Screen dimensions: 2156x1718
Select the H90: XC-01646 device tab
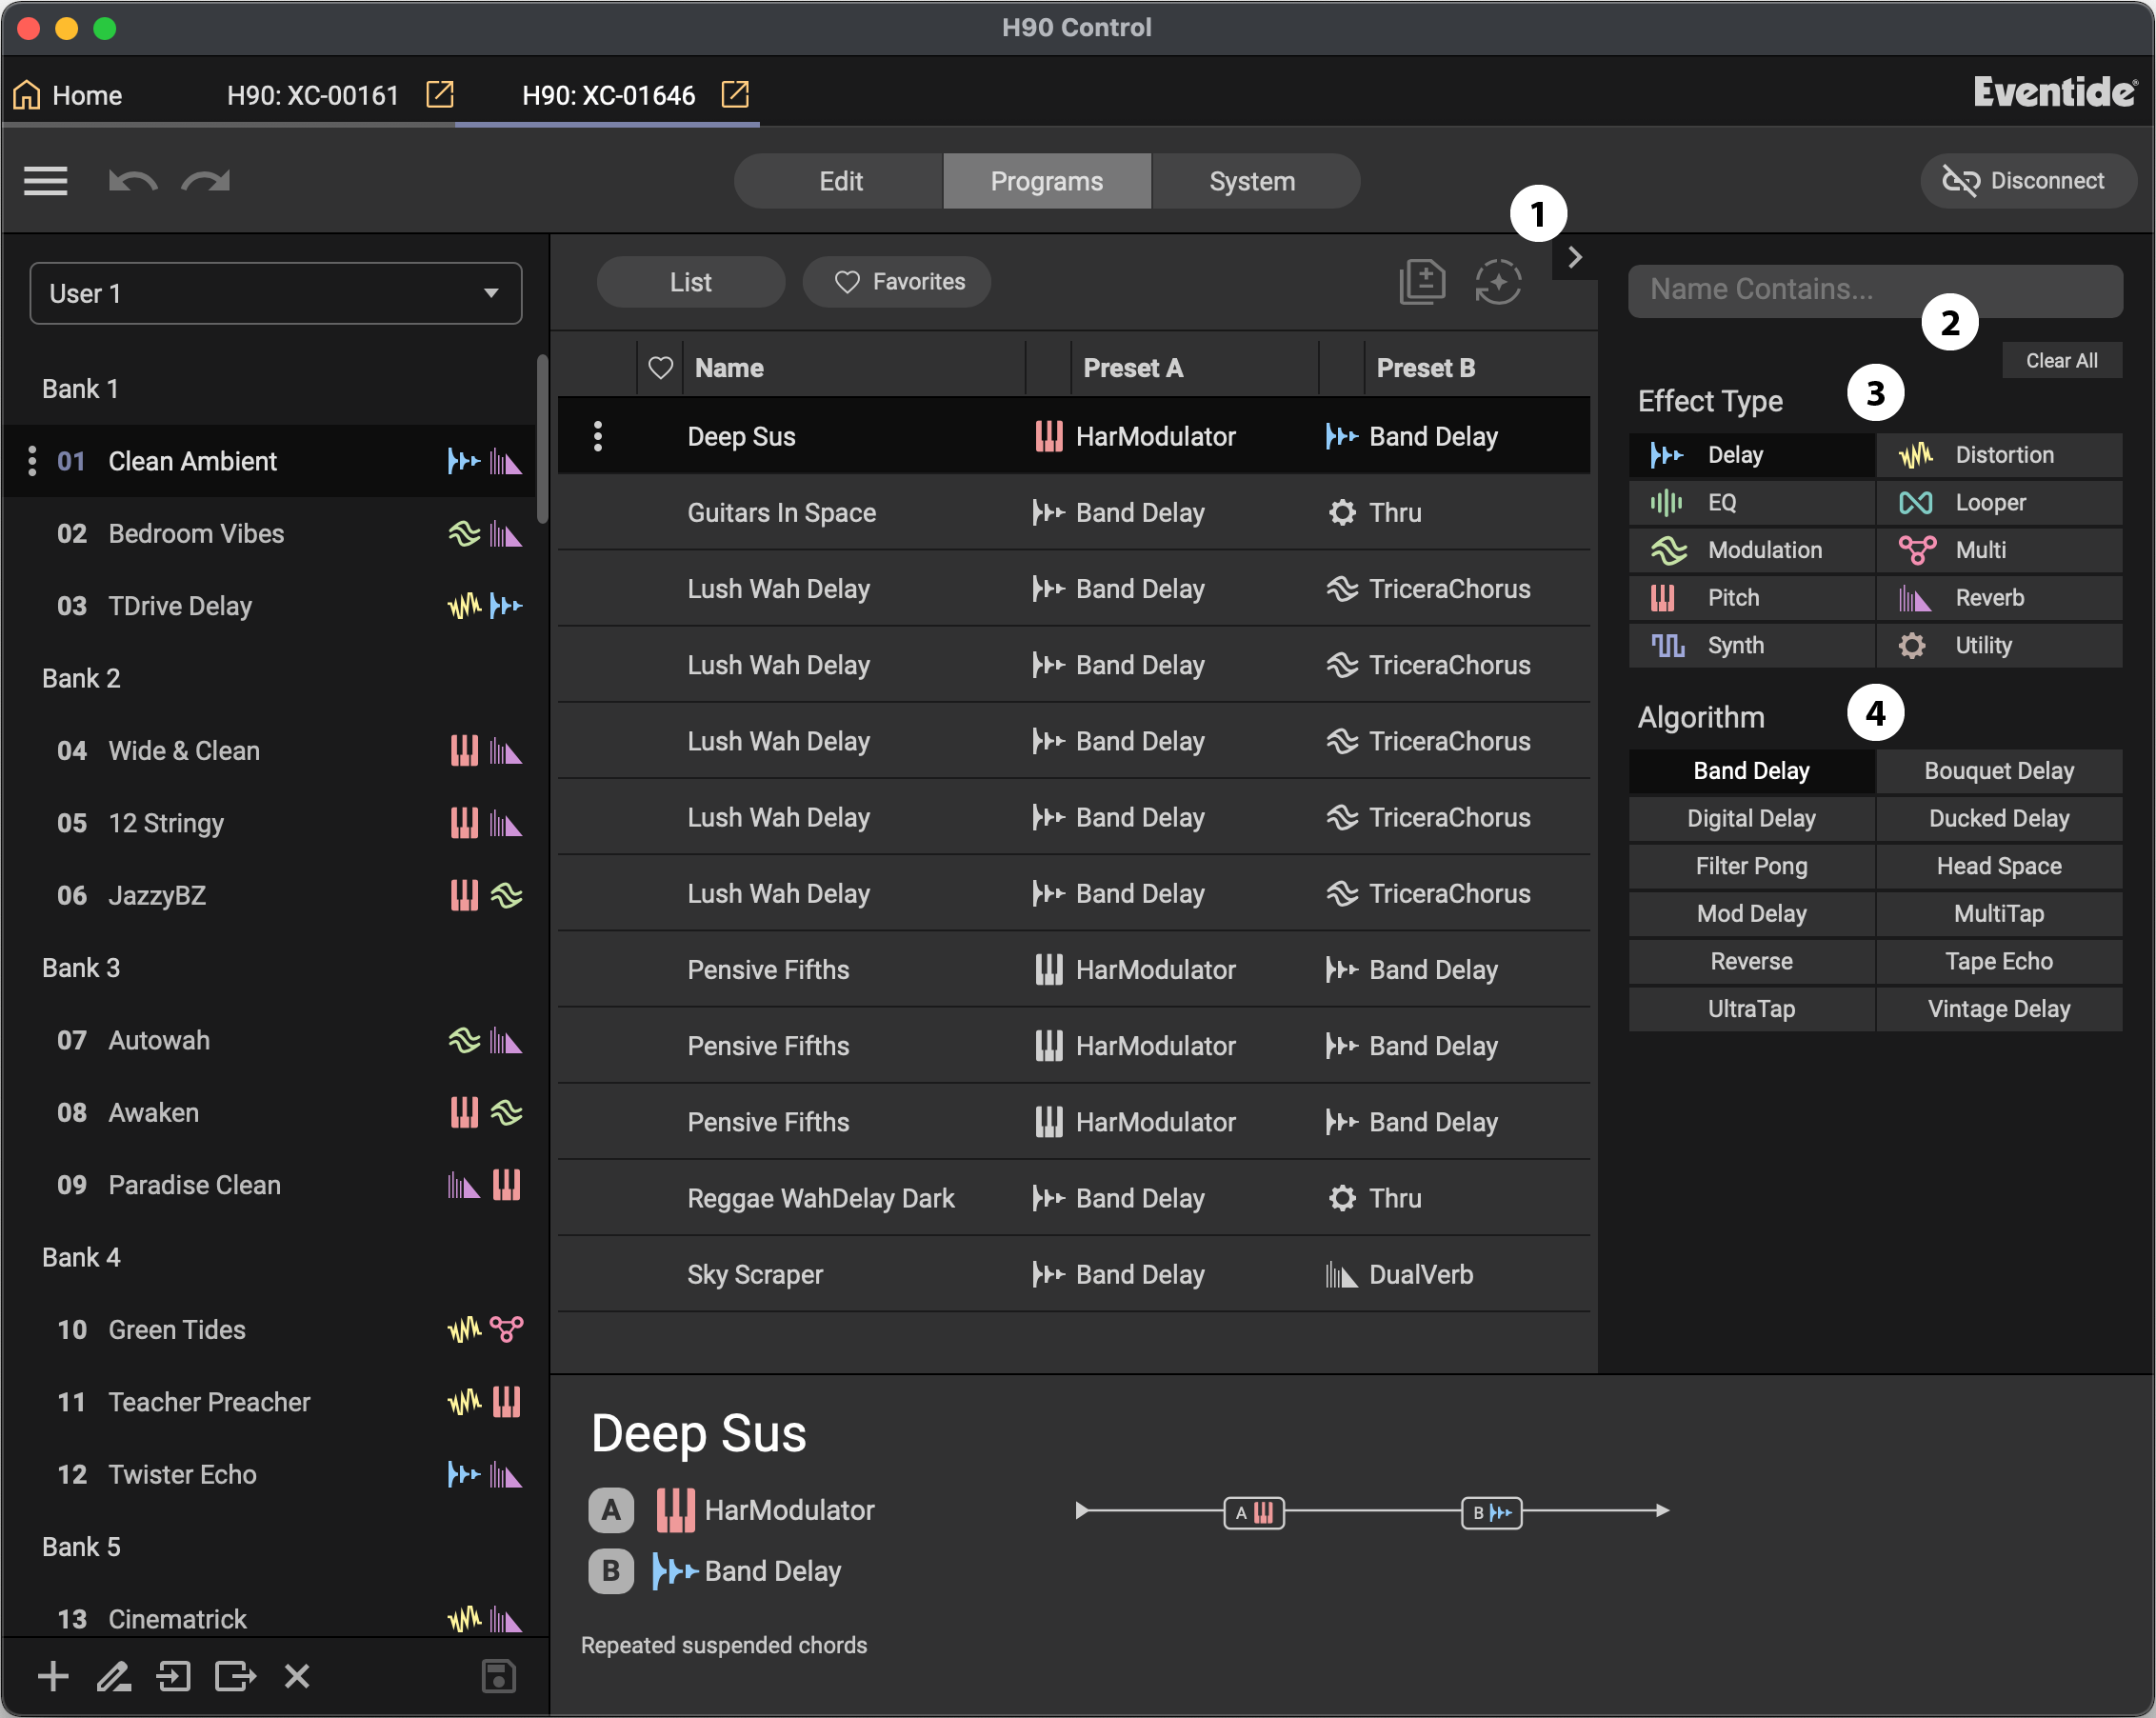[x=608, y=95]
